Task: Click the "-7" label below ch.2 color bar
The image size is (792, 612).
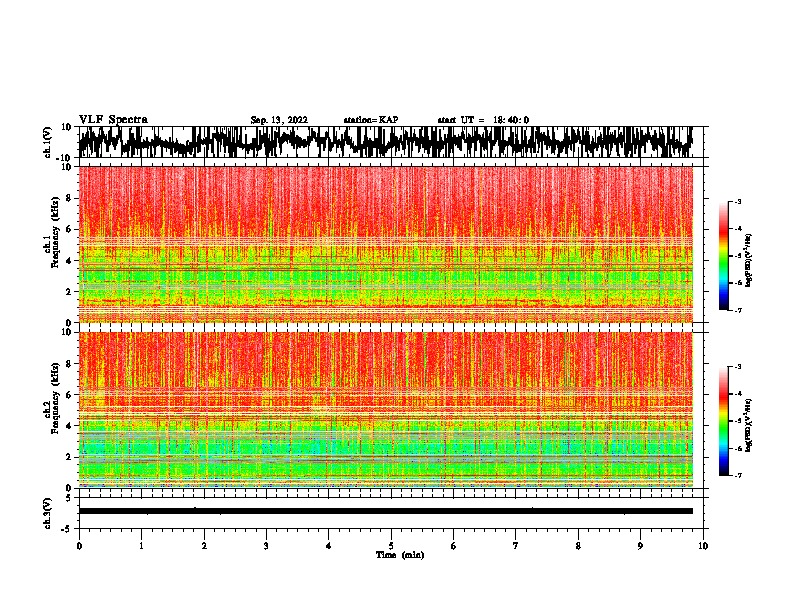Action: pos(737,476)
